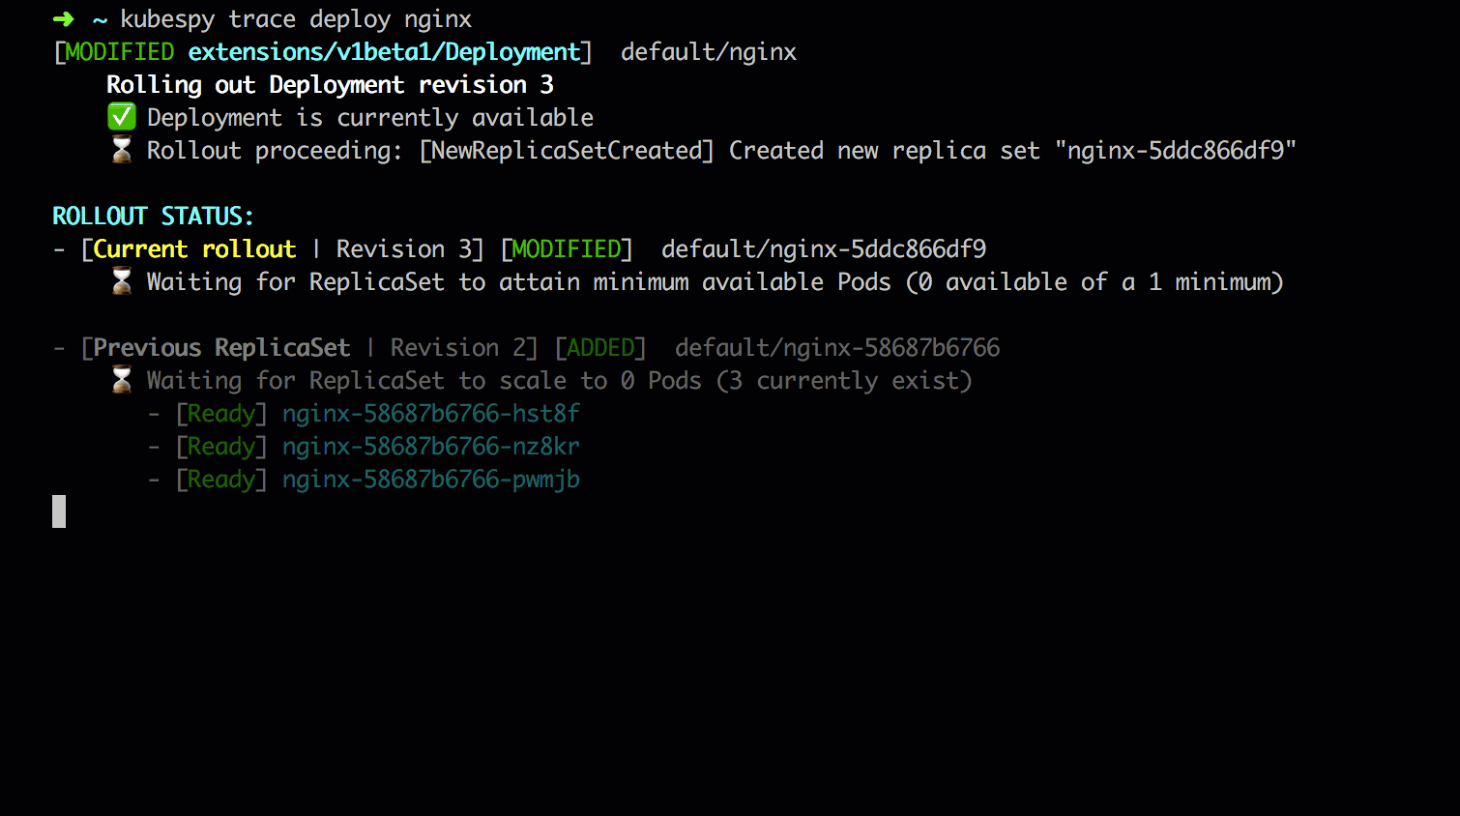Click the green ADDED status tag
Image resolution: width=1460 pixels, height=816 pixels.
[600, 347]
